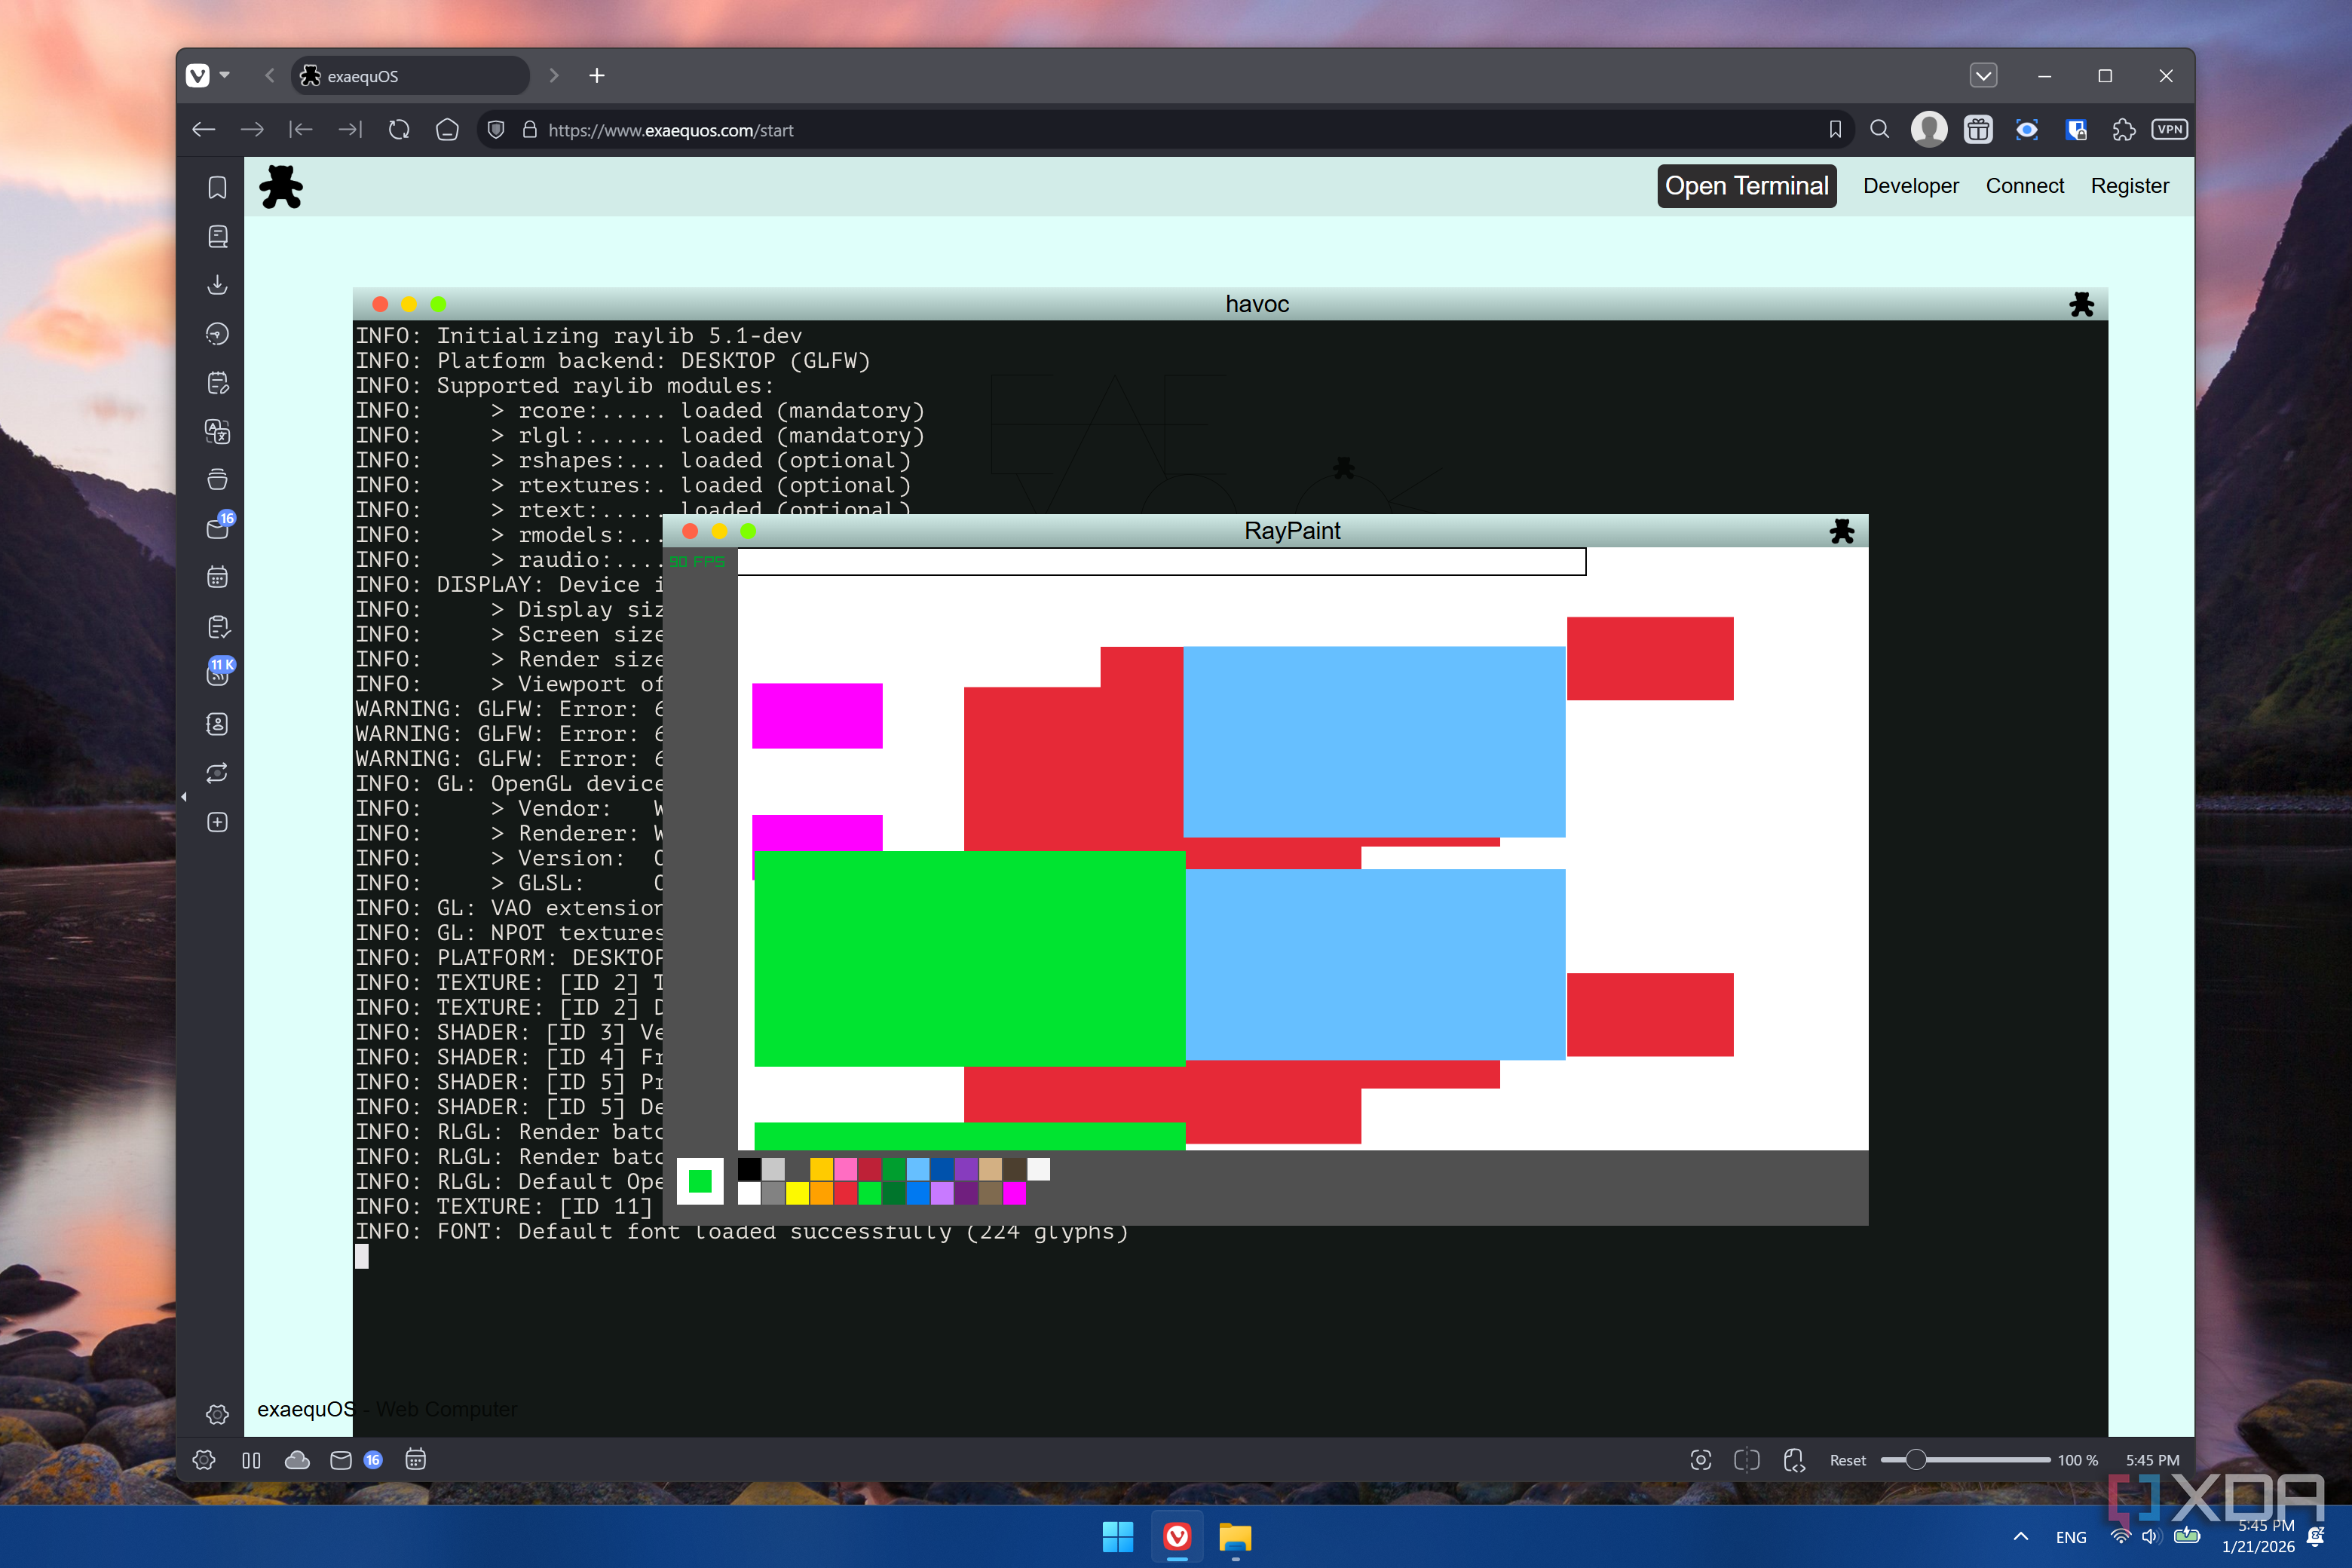Open the Contacts panel in the sidebar

pos(217,724)
